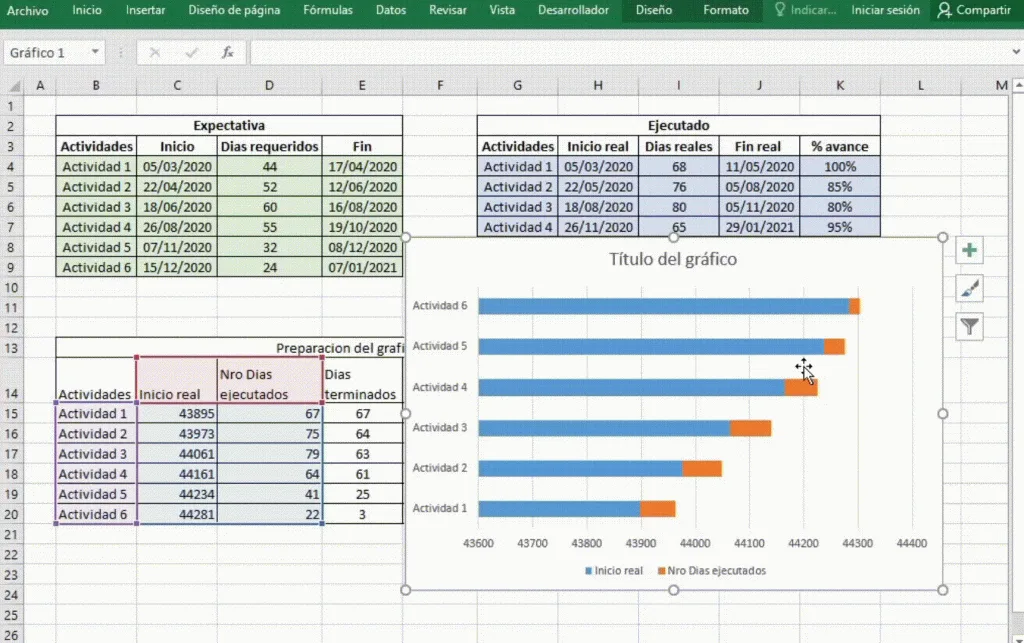Select cell with value 43895
This screenshot has width=1024, height=643.
click(177, 414)
